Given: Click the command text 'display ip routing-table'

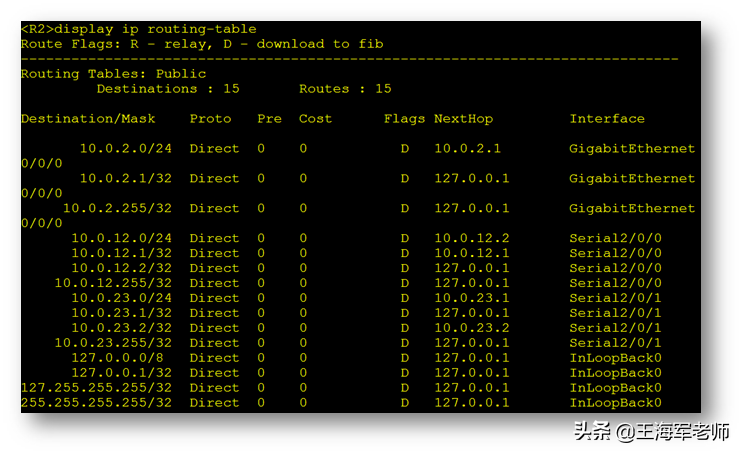Looking at the screenshot, I should tap(155, 29).
